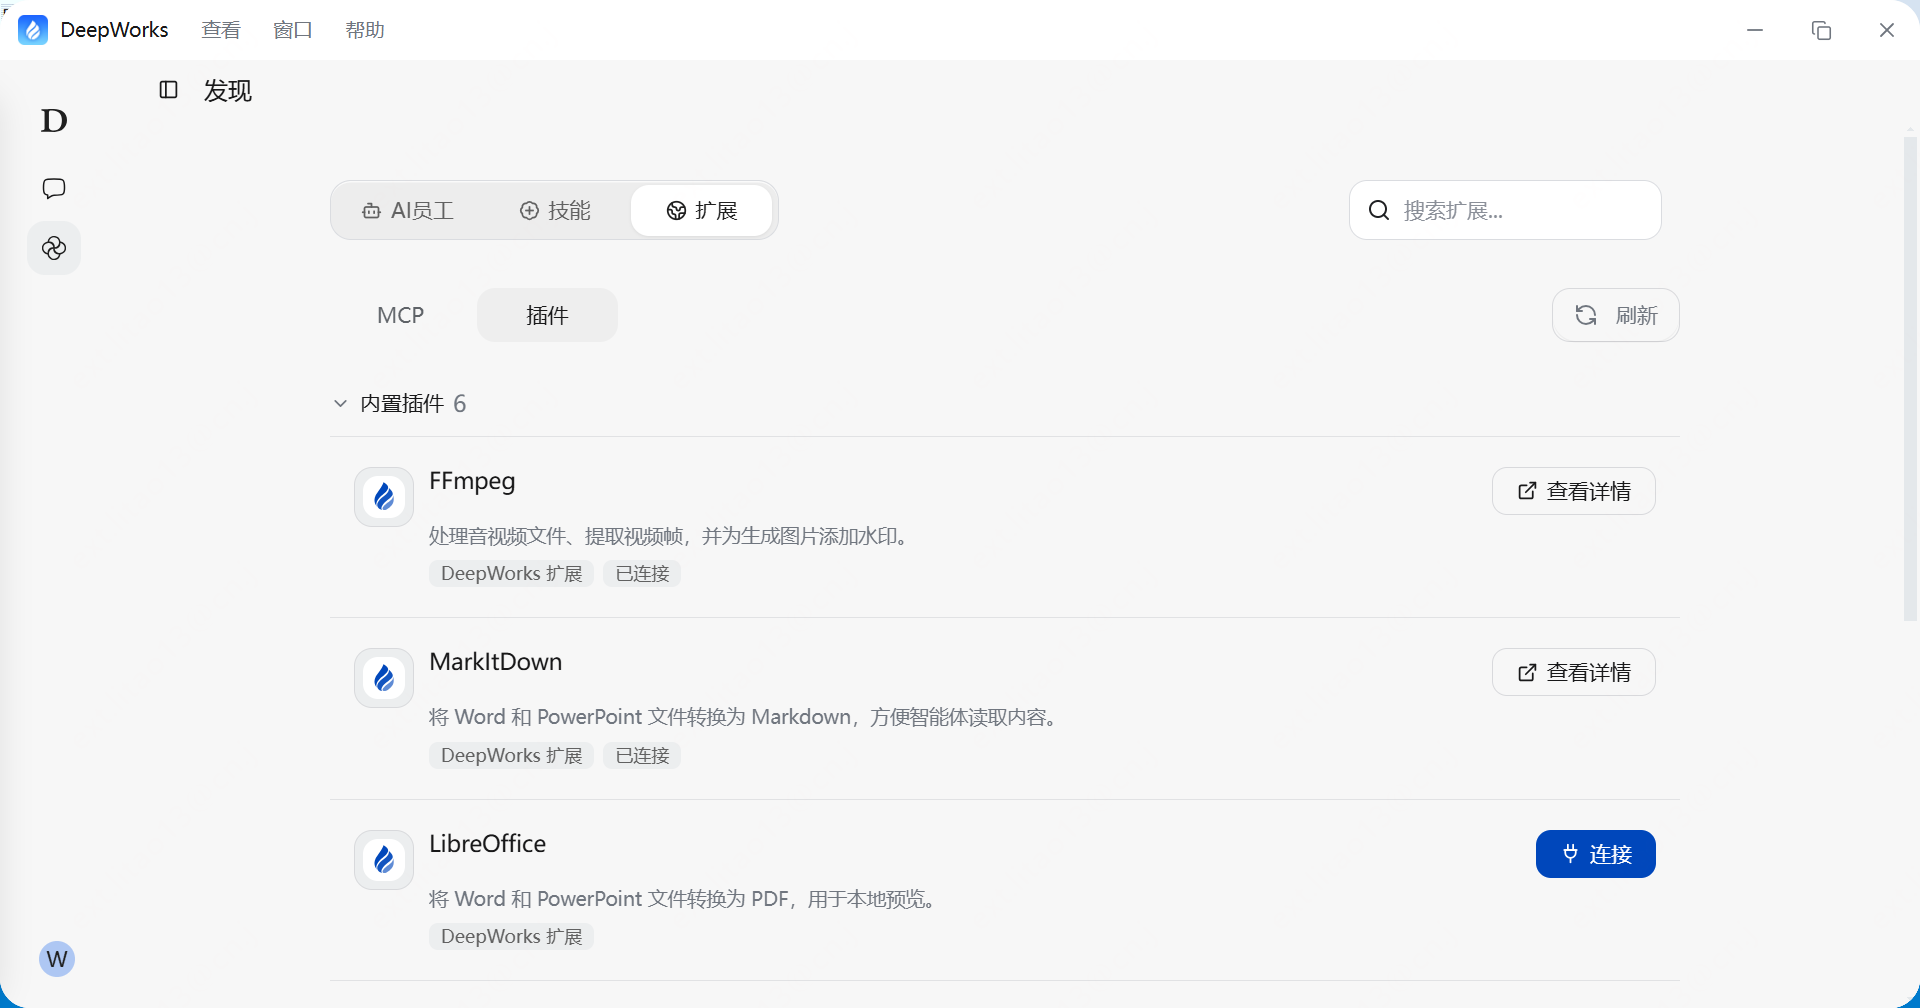View details for FFmpeg plugin

[x=1574, y=491]
